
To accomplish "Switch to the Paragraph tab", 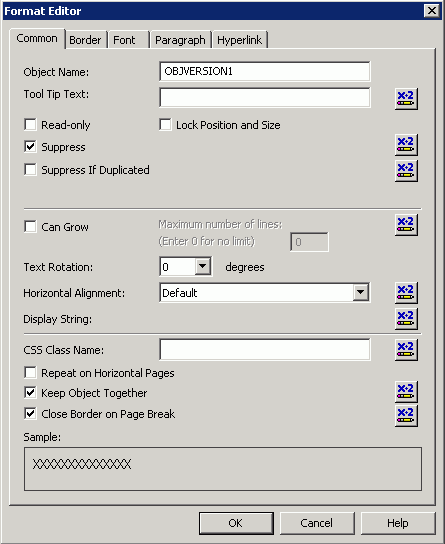I will (x=180, y=40).
